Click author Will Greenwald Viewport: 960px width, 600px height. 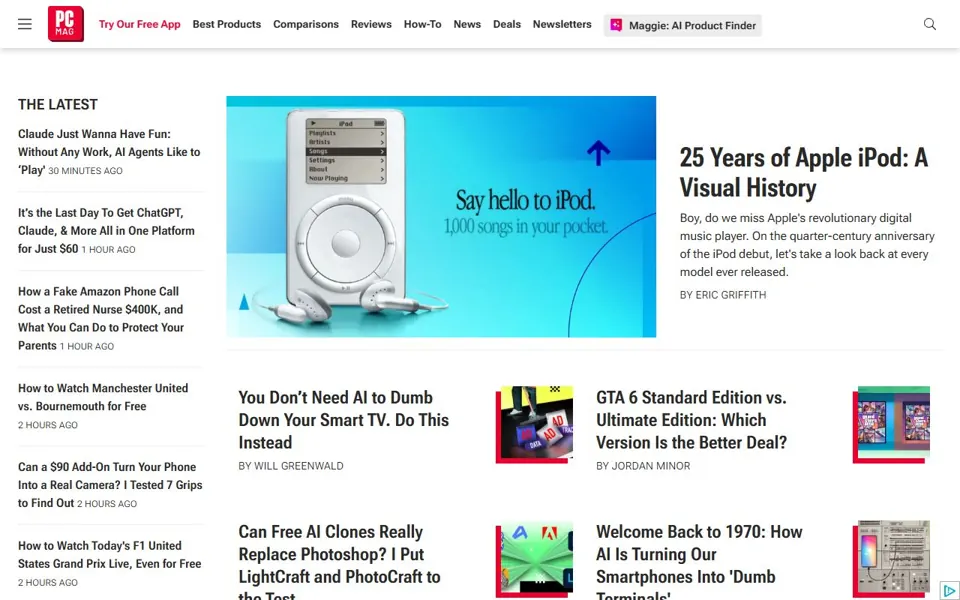pyautogui.click(x=299, y=466)
